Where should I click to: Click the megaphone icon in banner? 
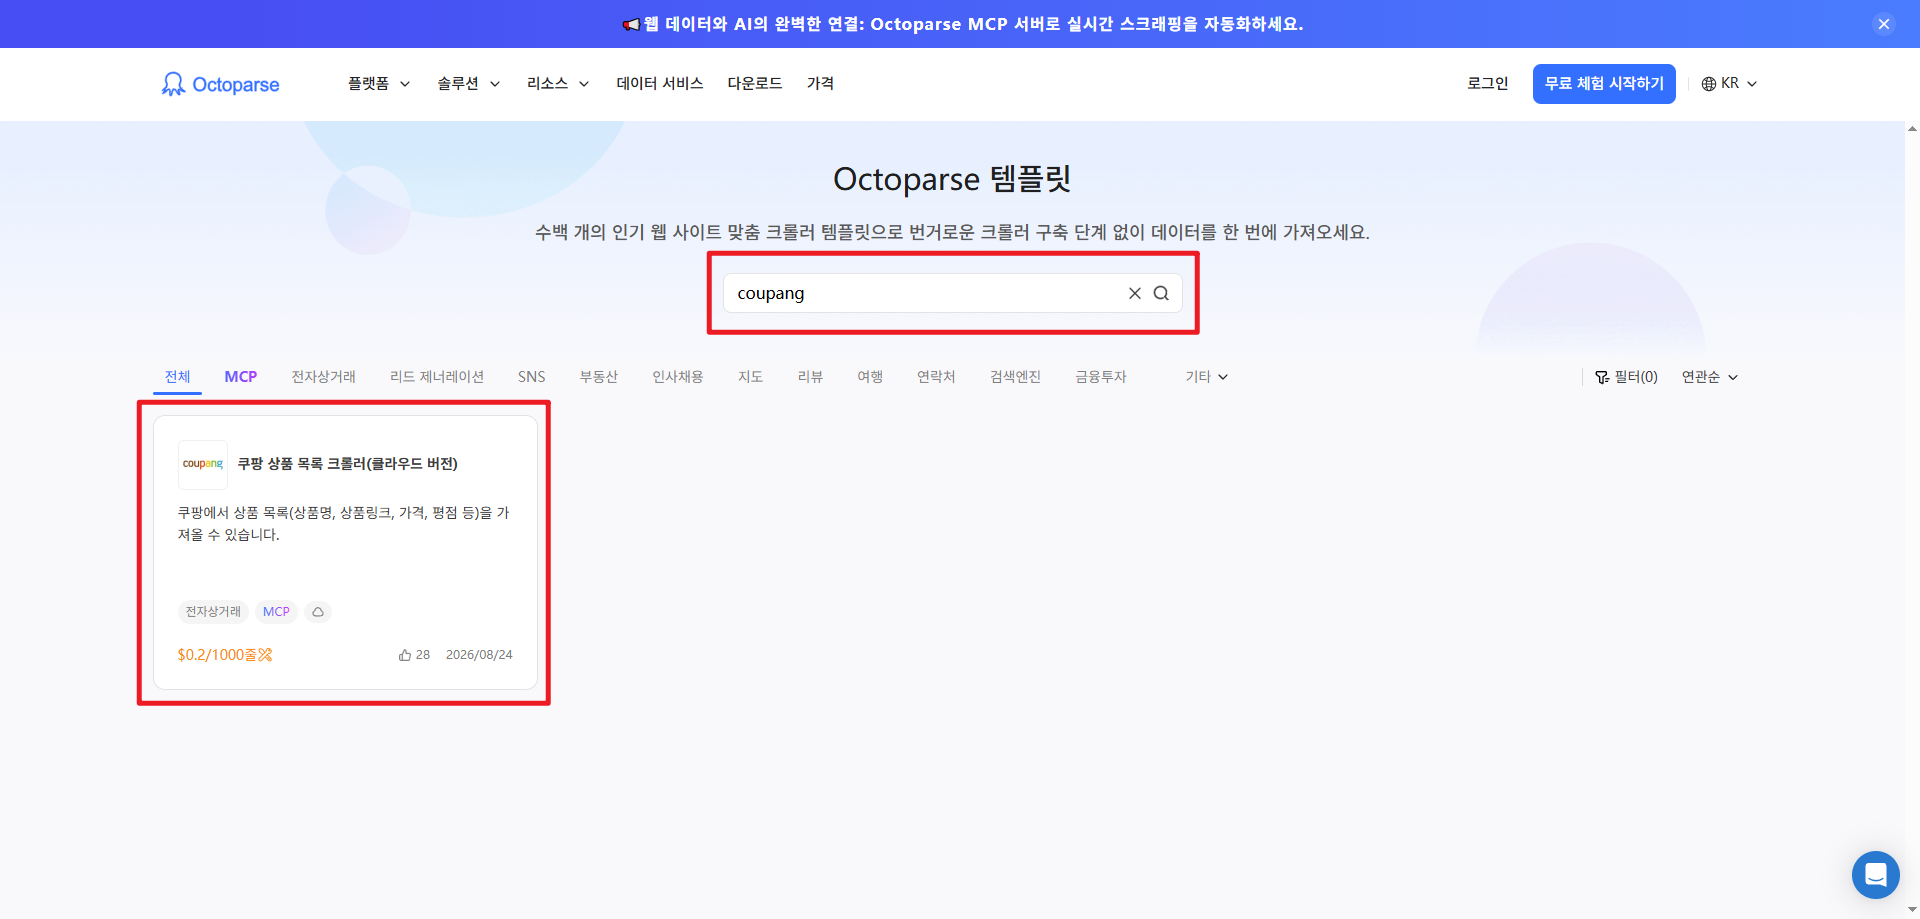631,24
